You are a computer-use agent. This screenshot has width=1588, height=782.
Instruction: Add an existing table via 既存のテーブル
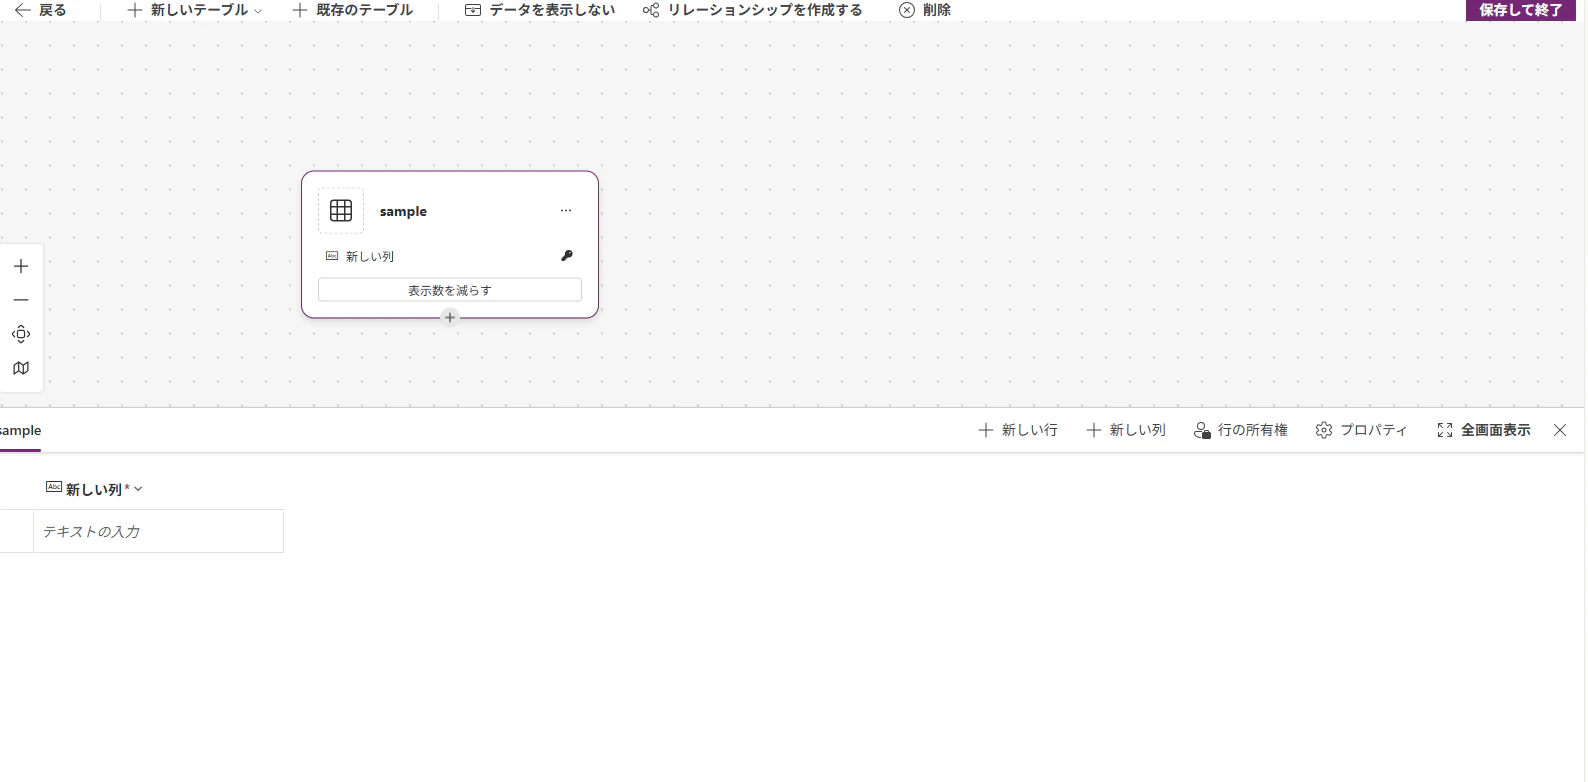point(352,10)
